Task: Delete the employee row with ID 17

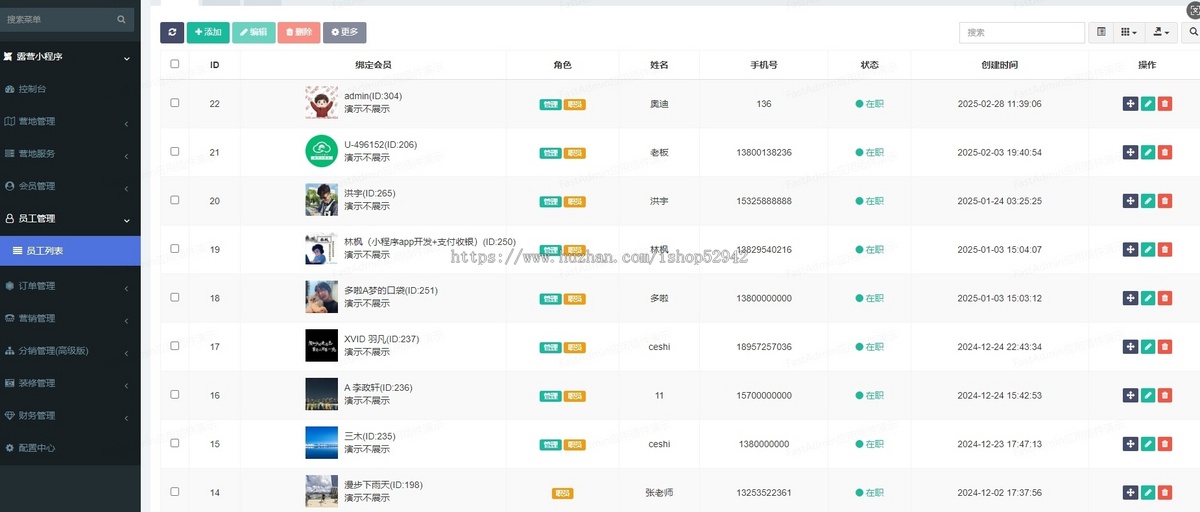Action: pyautogui.click(x=1164, y=347)
